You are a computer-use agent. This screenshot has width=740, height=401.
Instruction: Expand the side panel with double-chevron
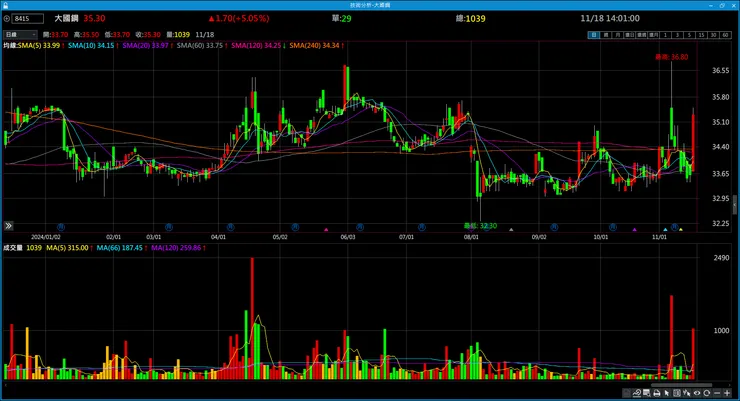coord(8,226)
